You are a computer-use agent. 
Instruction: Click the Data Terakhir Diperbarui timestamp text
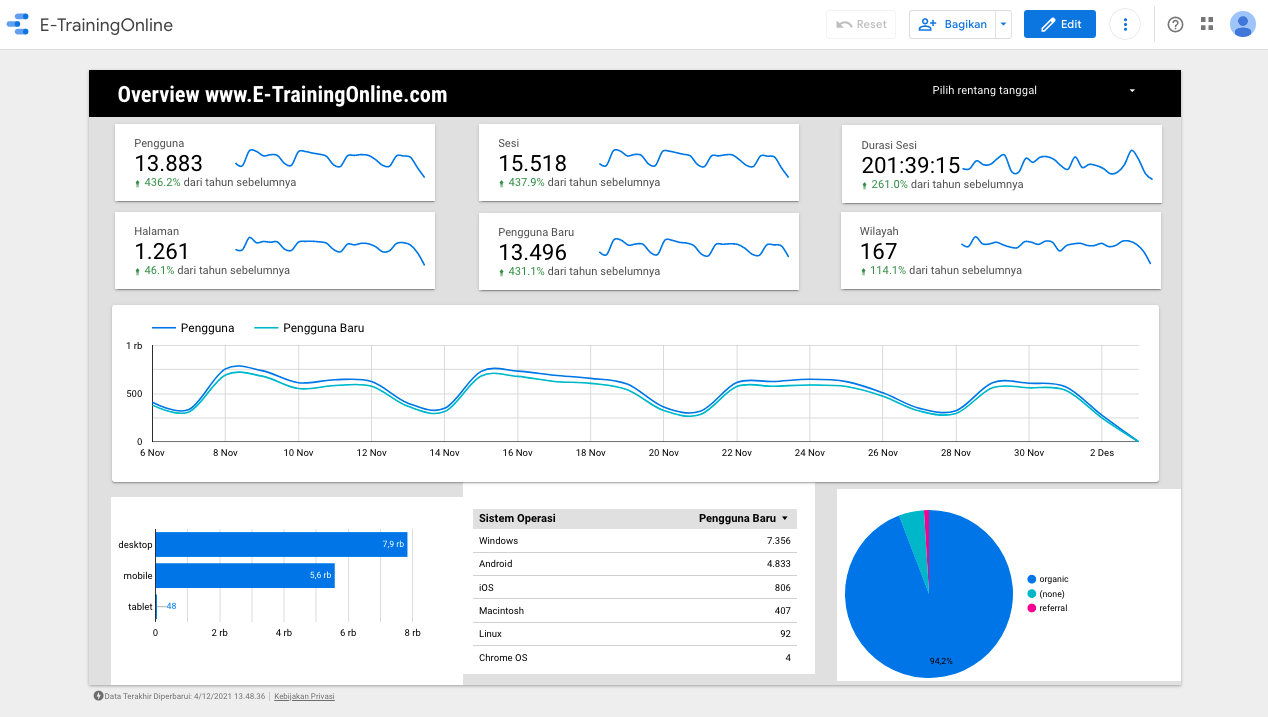(x=184, y=696)
